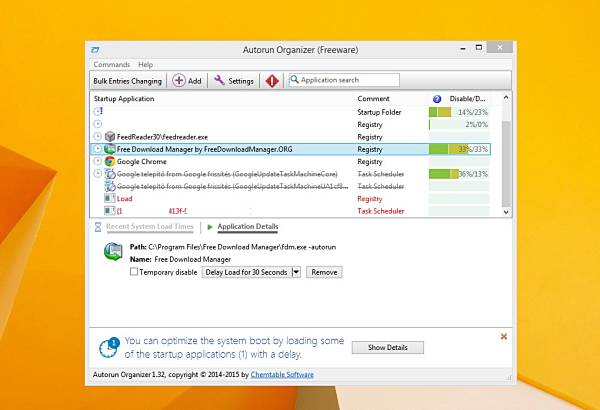The width and height of the screenshot is (600, 410).
Task: Click the Google Chrome icon
Action: tap(110, 162)
